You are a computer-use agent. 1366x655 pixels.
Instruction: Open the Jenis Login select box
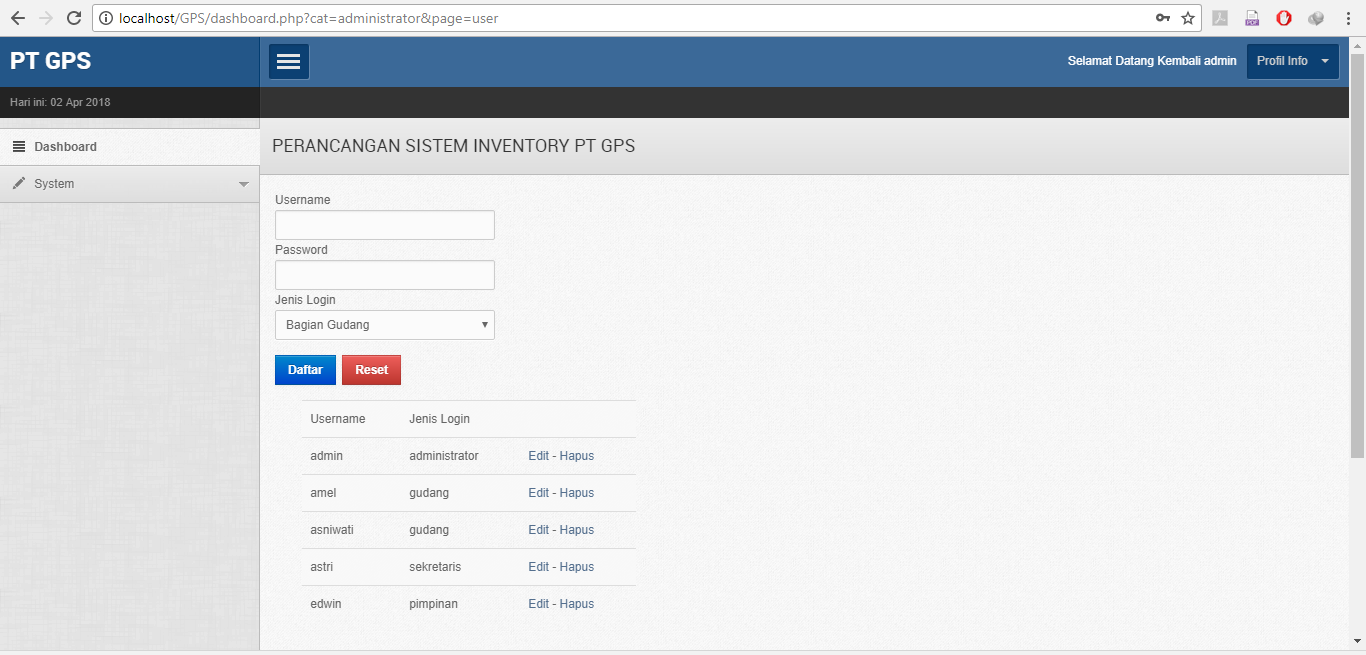click(x=385, y=325)
